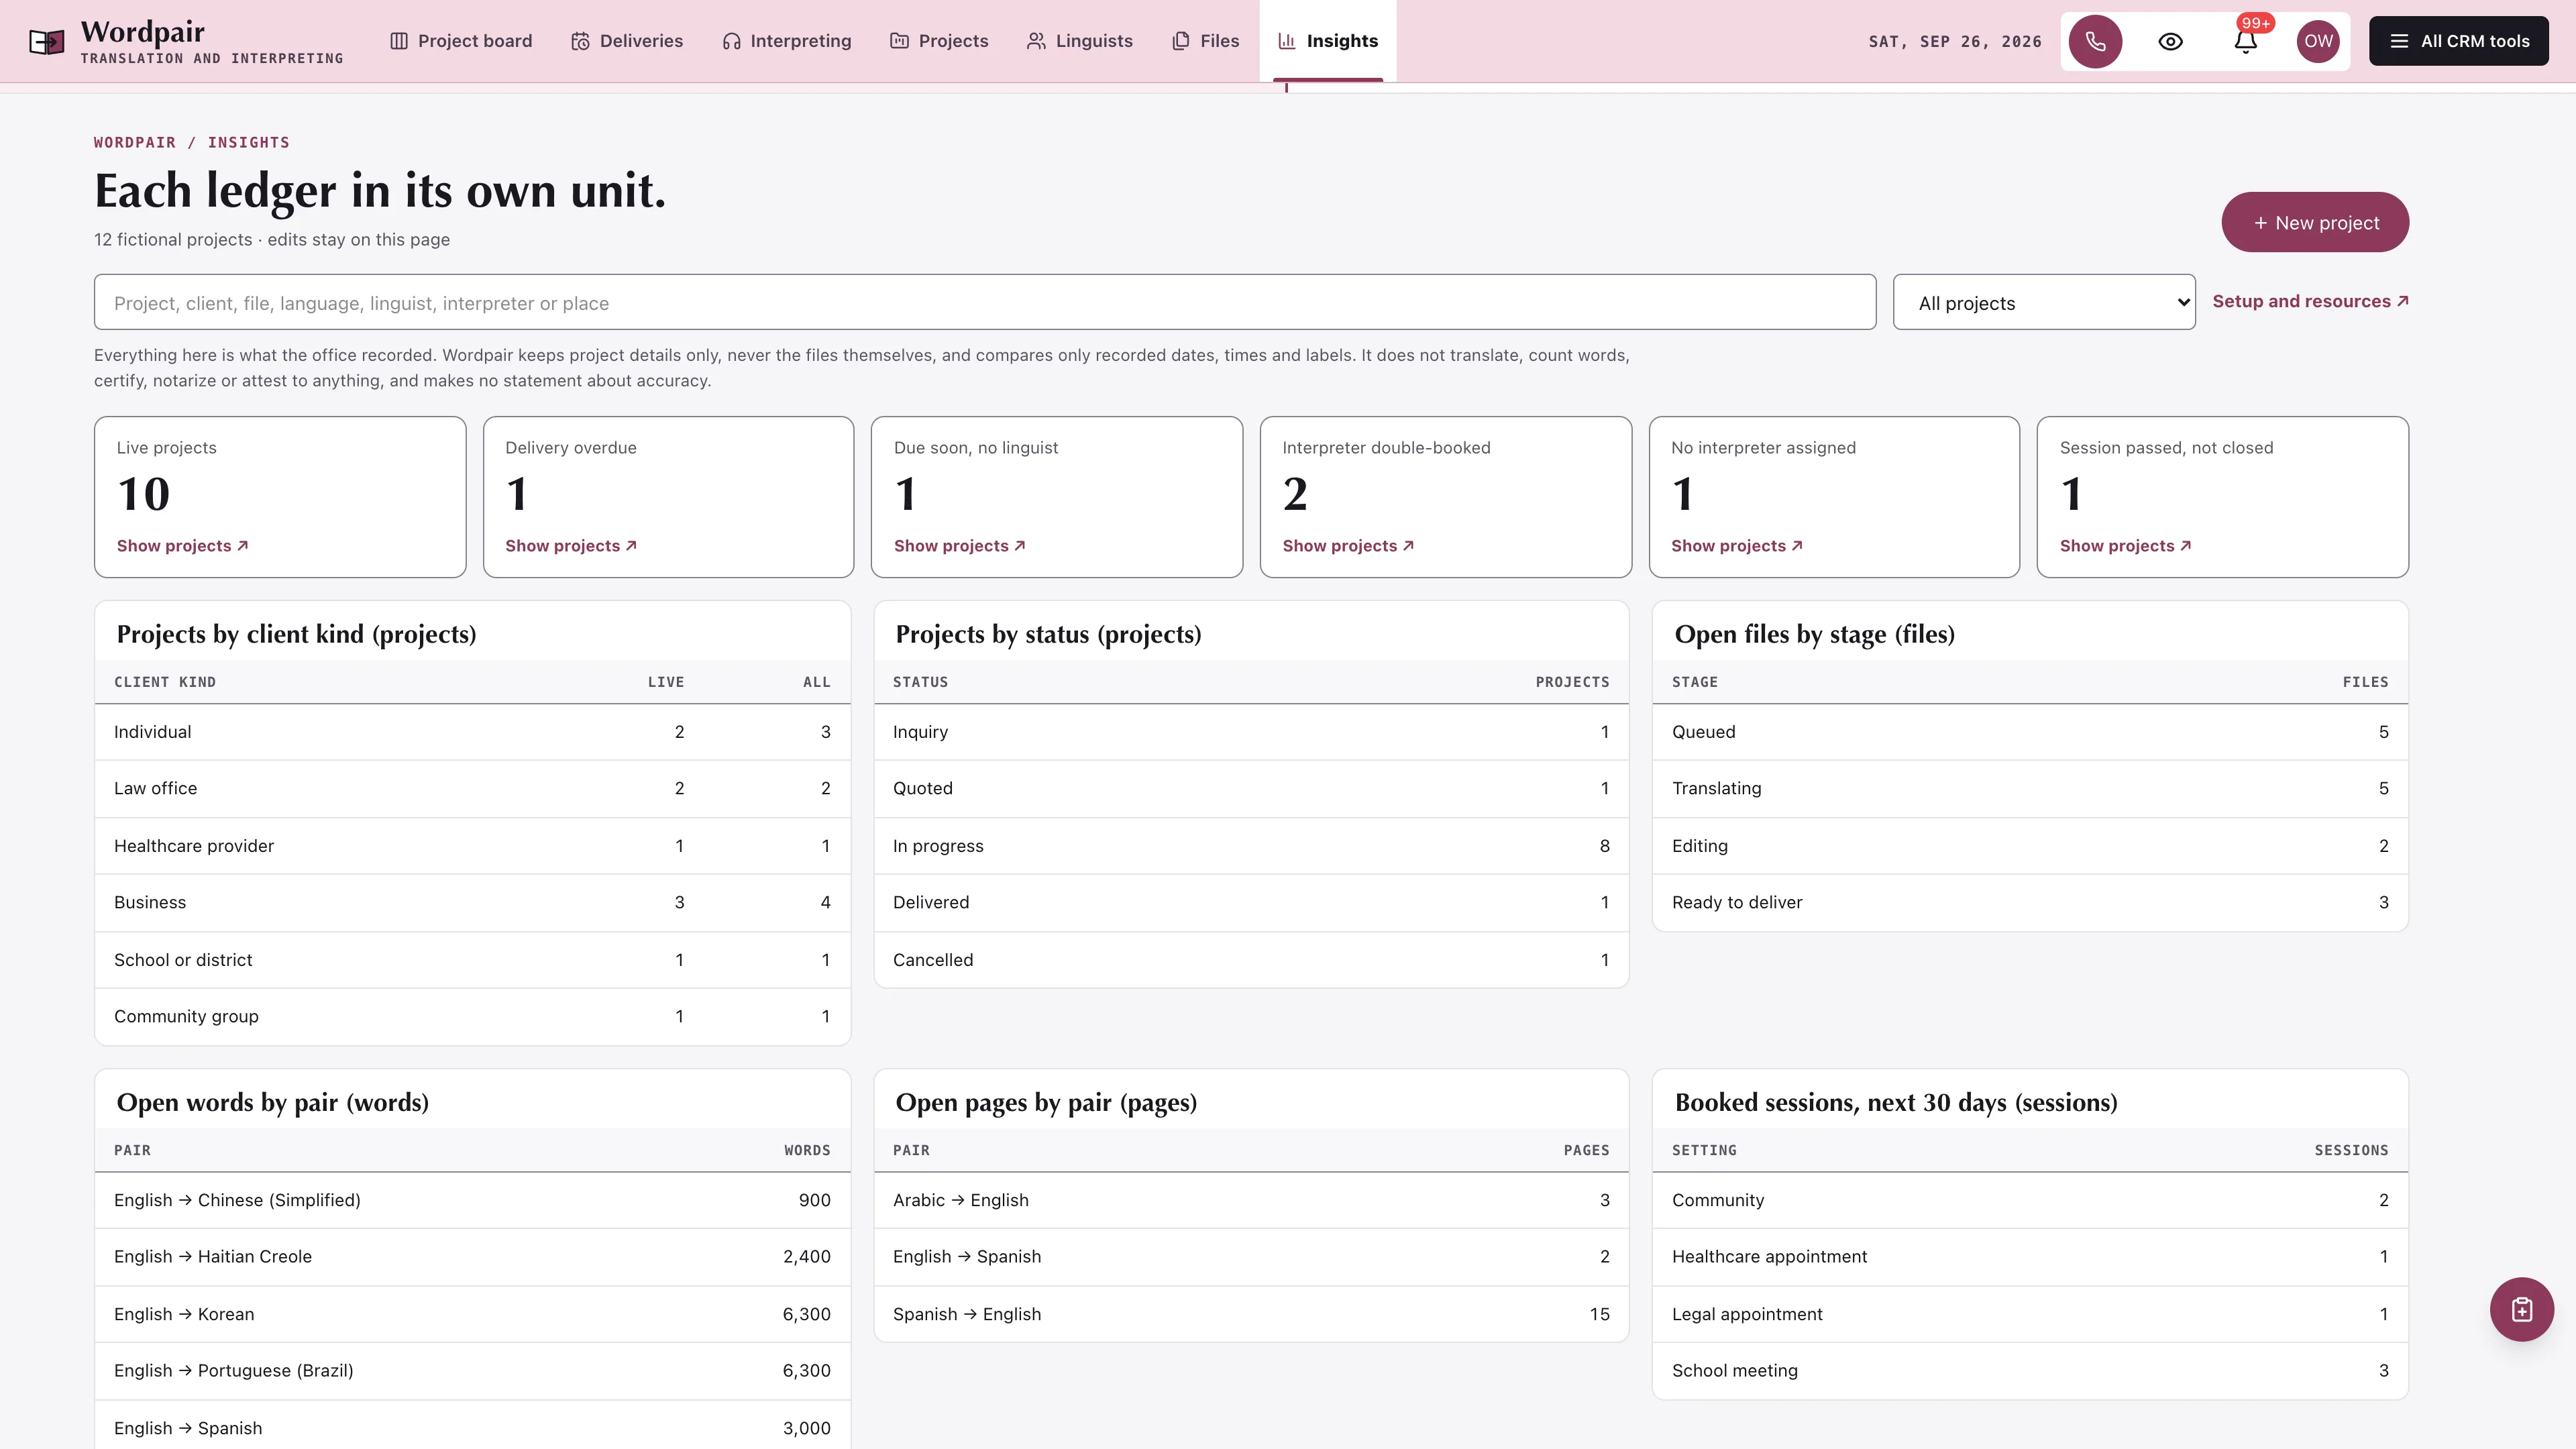Click the English → Haitian Creole row

[472, 1257]
